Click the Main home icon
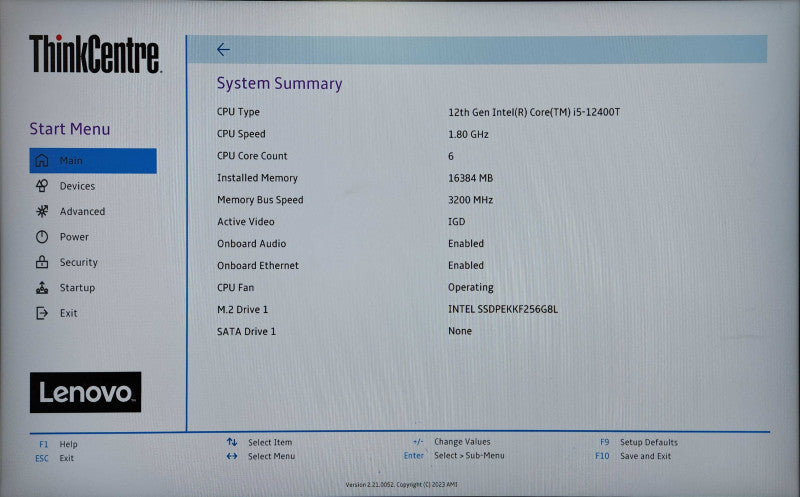Screen dimensions: 800x497 42,160
